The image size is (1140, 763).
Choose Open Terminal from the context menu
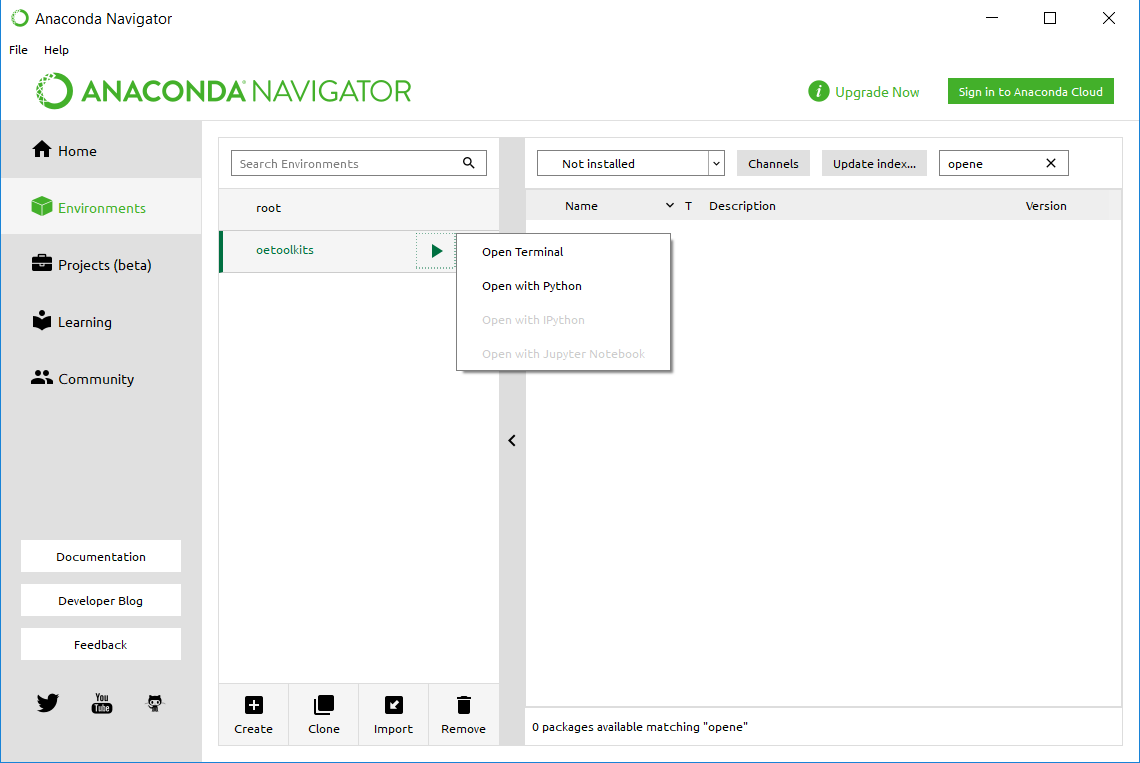(563, 252)
